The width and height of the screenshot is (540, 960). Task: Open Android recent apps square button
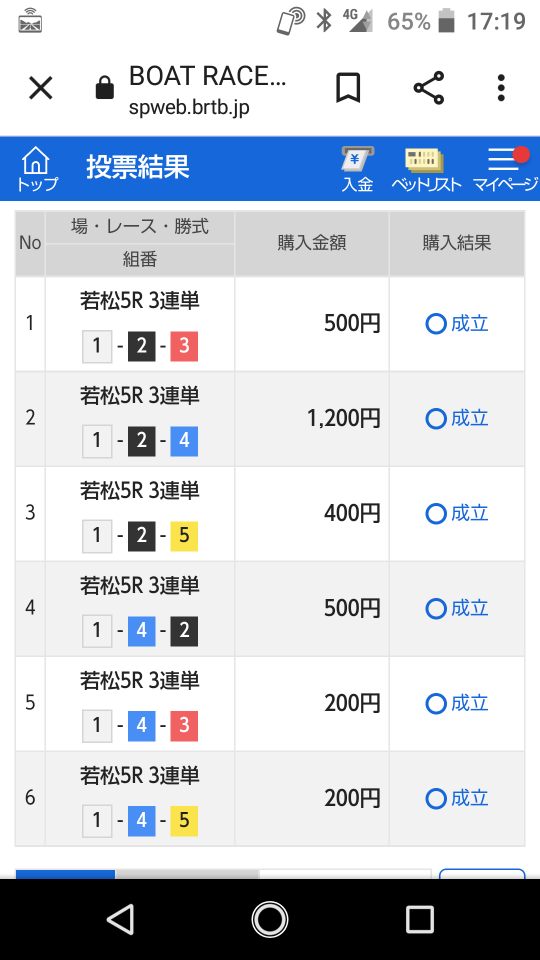(420, 919)
